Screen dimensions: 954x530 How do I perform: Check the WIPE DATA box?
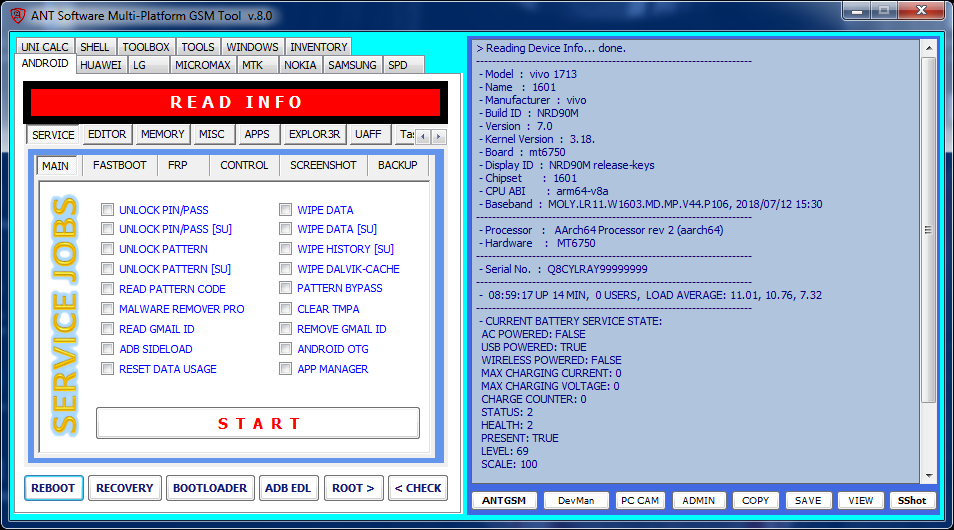[285, 210]
